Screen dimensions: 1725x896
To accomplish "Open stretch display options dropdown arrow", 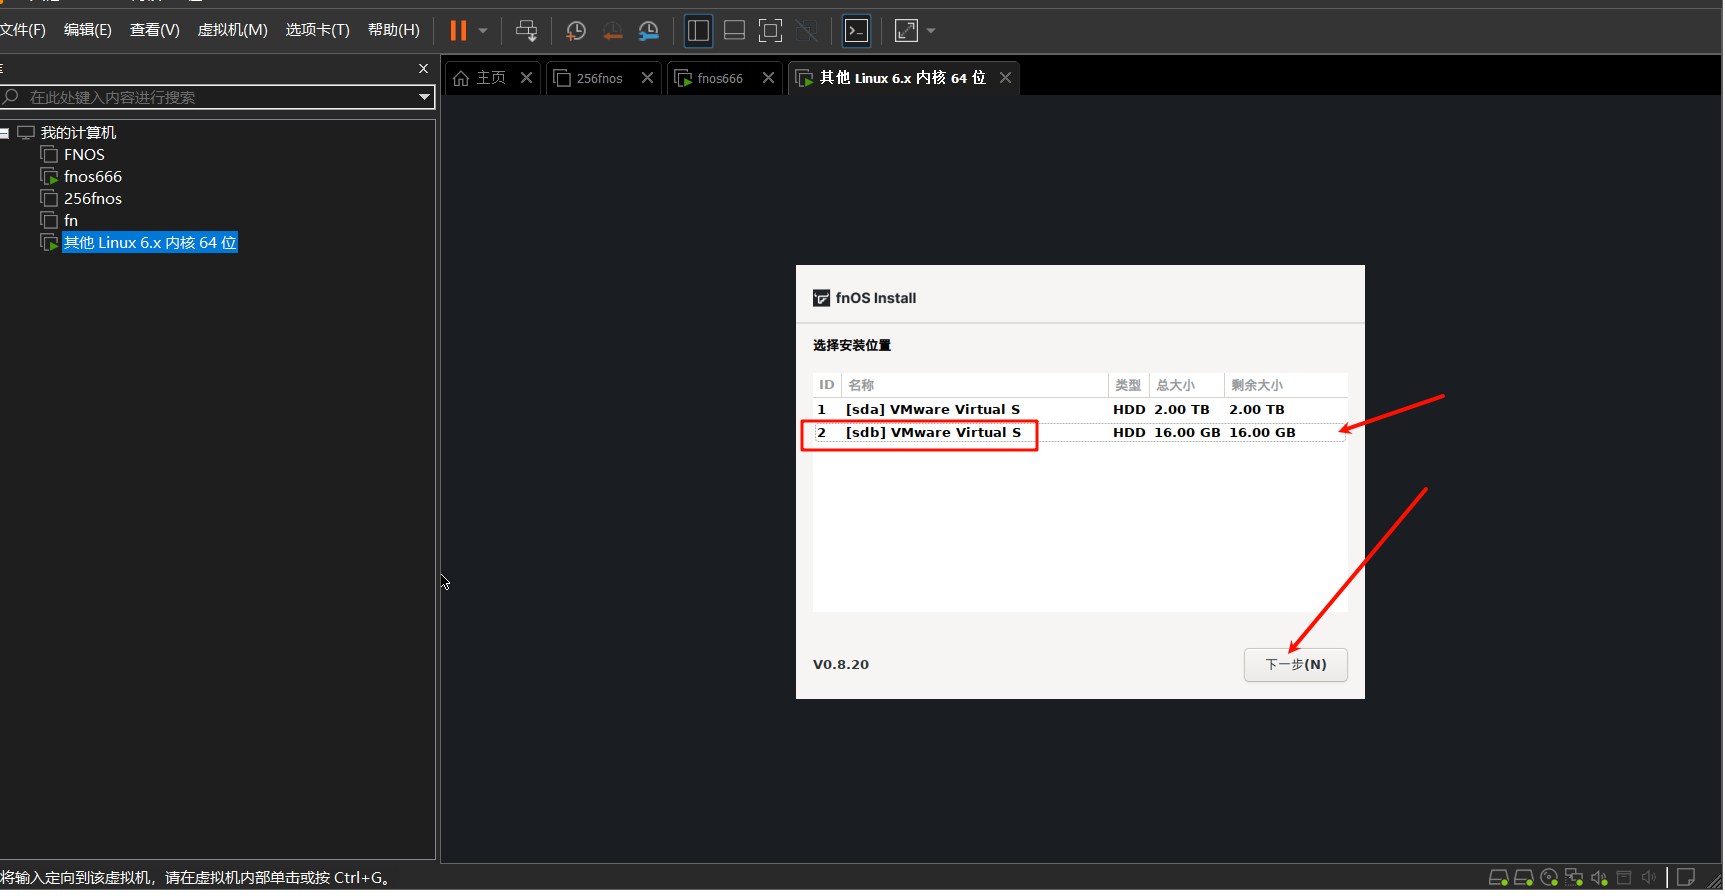I will (x=931, y=31).
